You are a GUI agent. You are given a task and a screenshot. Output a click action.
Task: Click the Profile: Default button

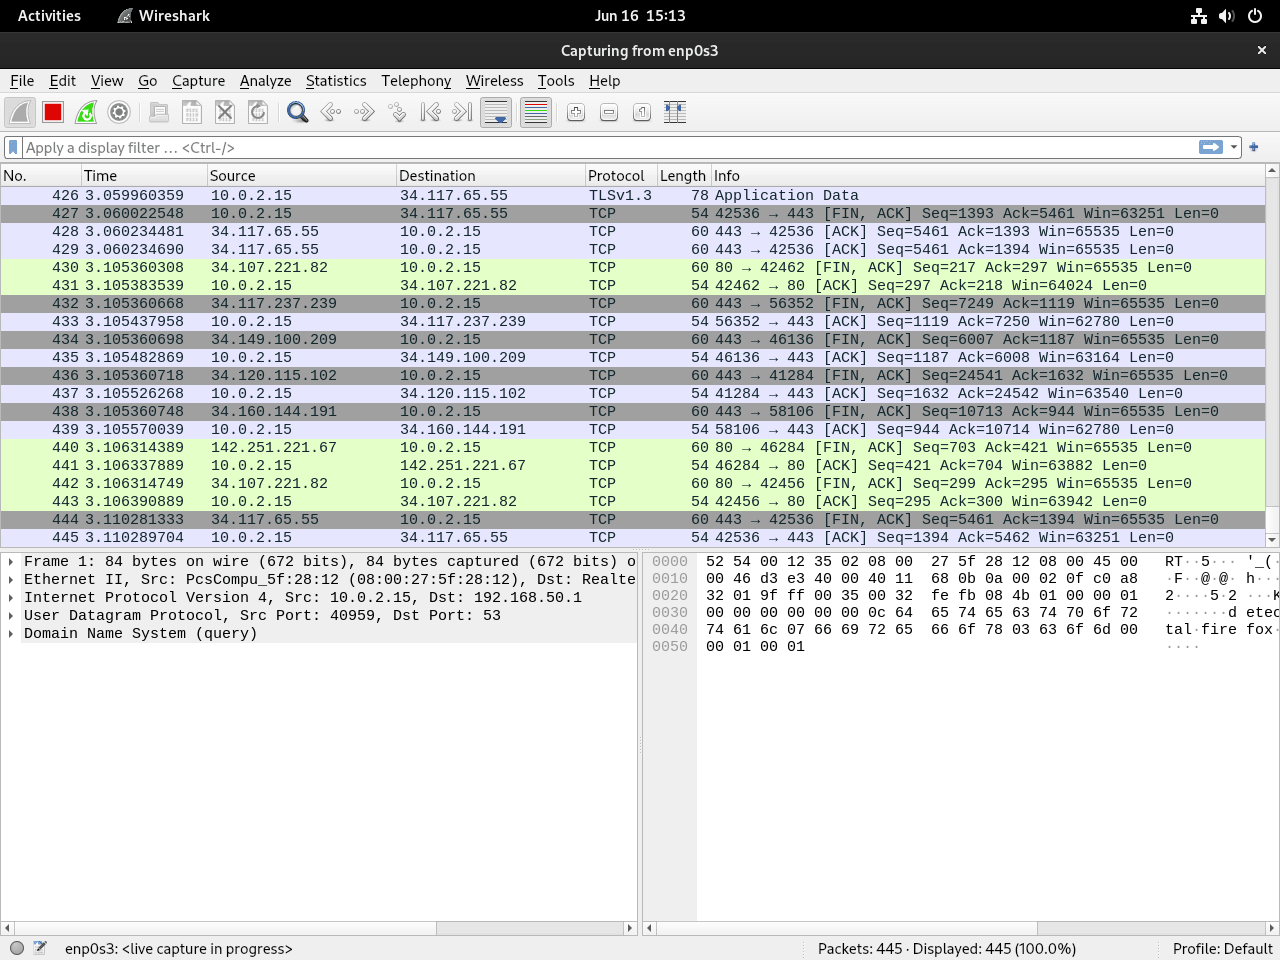(x=1222, y=948)
